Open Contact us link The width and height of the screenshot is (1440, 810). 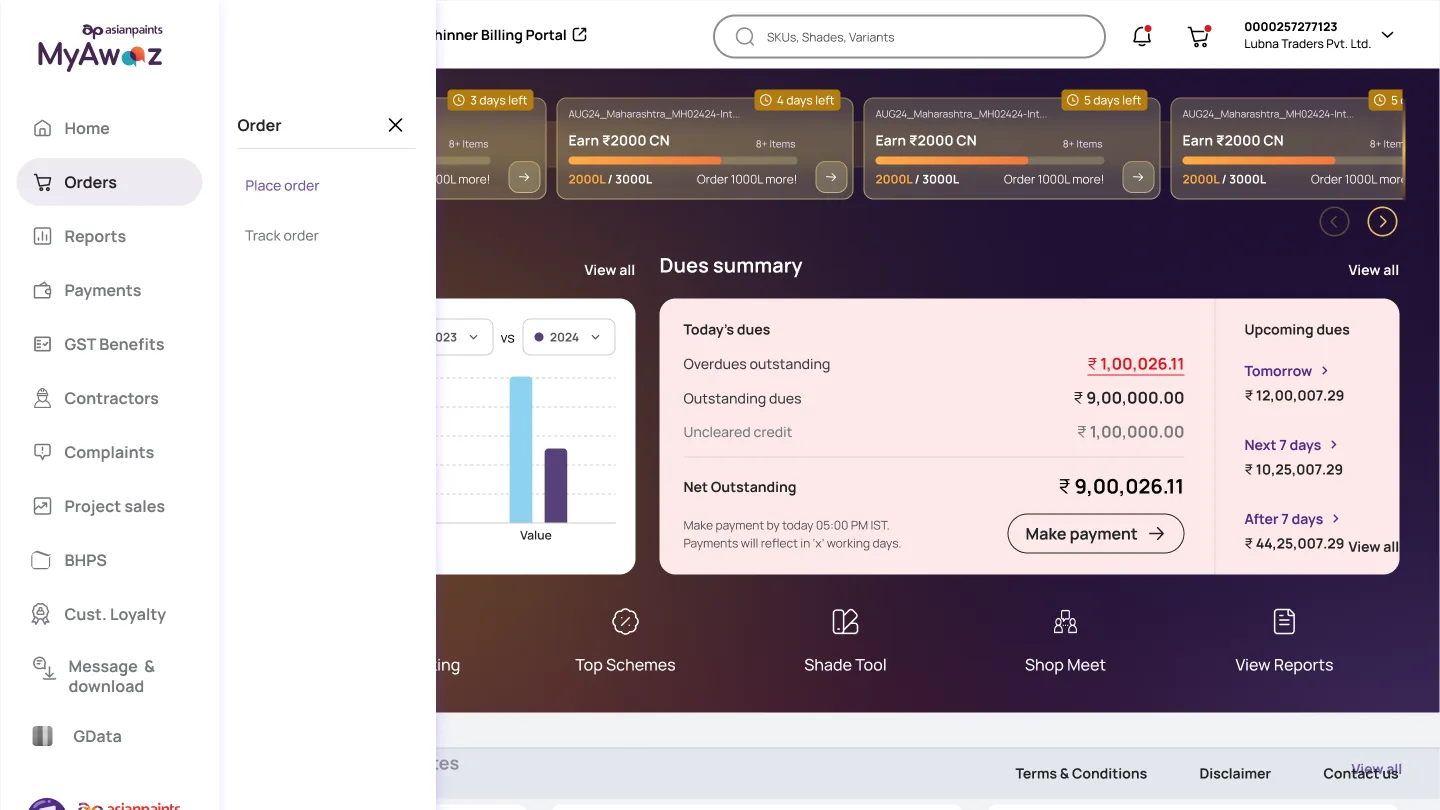coord(1361,773)
